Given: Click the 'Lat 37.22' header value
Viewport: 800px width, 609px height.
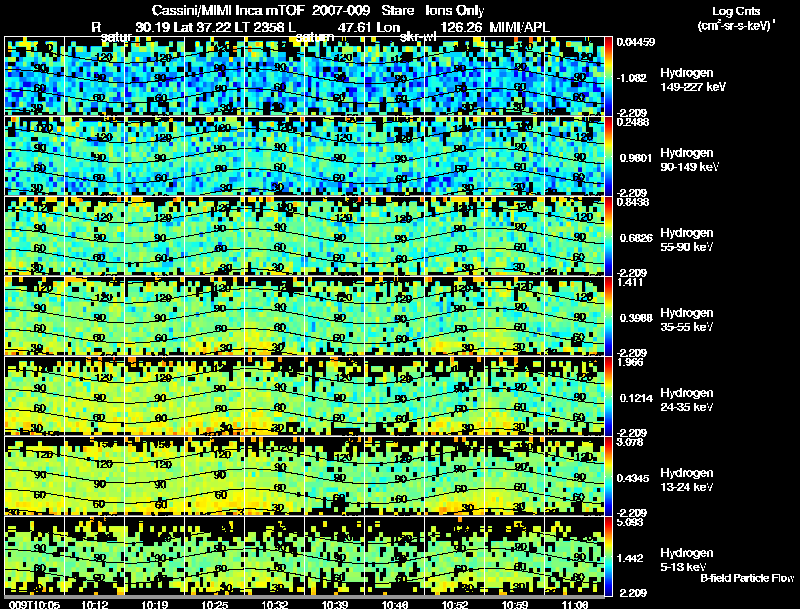Looking at the screenshot, I should pyautogui.click(x=204, y=27).
